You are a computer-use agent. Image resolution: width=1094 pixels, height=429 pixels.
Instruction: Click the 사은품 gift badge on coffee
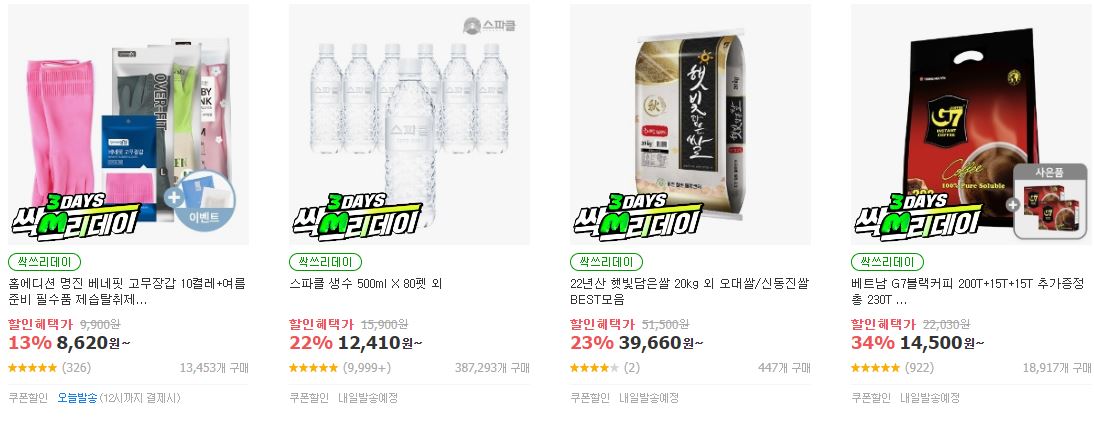click(1050, 201)
